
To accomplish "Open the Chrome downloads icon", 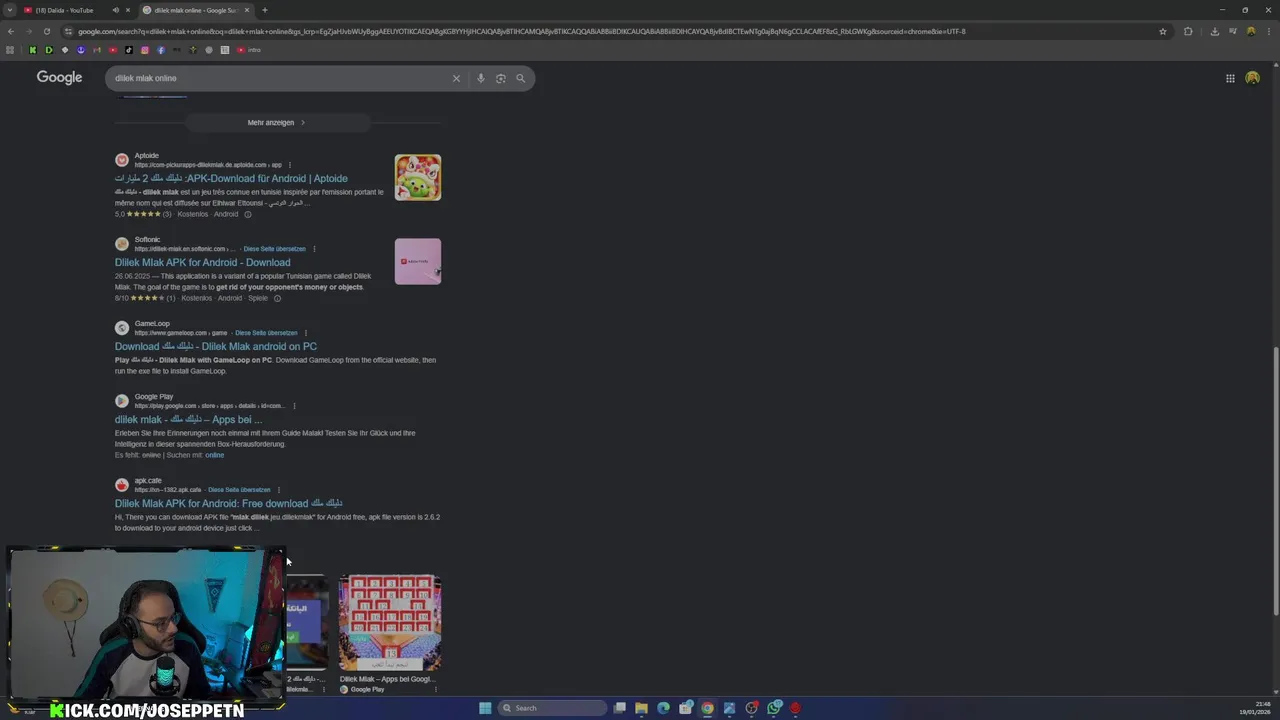I will click(1214, 31).
